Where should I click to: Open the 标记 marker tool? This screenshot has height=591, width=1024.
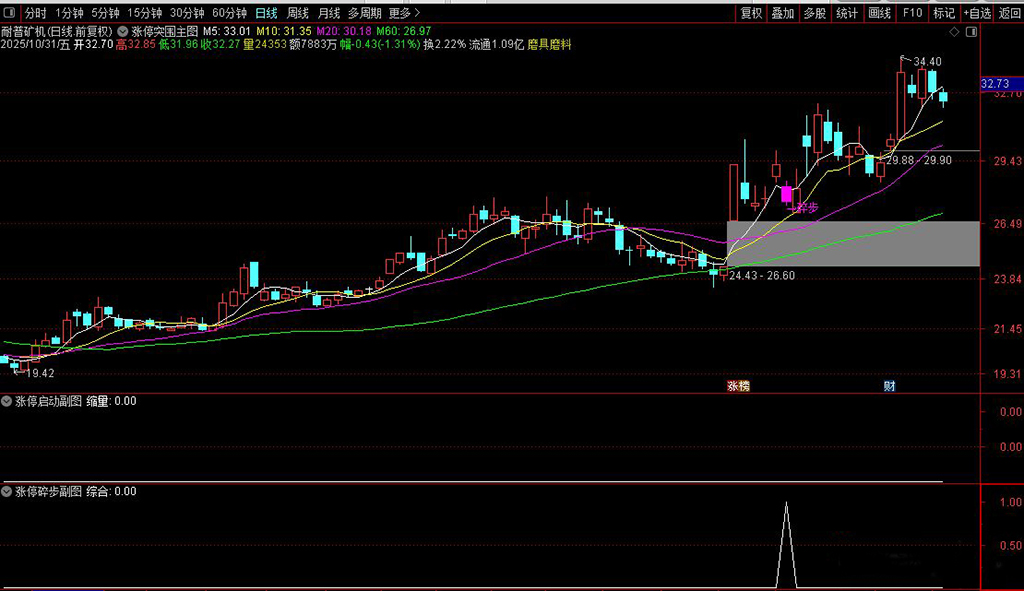coord(943,13)
